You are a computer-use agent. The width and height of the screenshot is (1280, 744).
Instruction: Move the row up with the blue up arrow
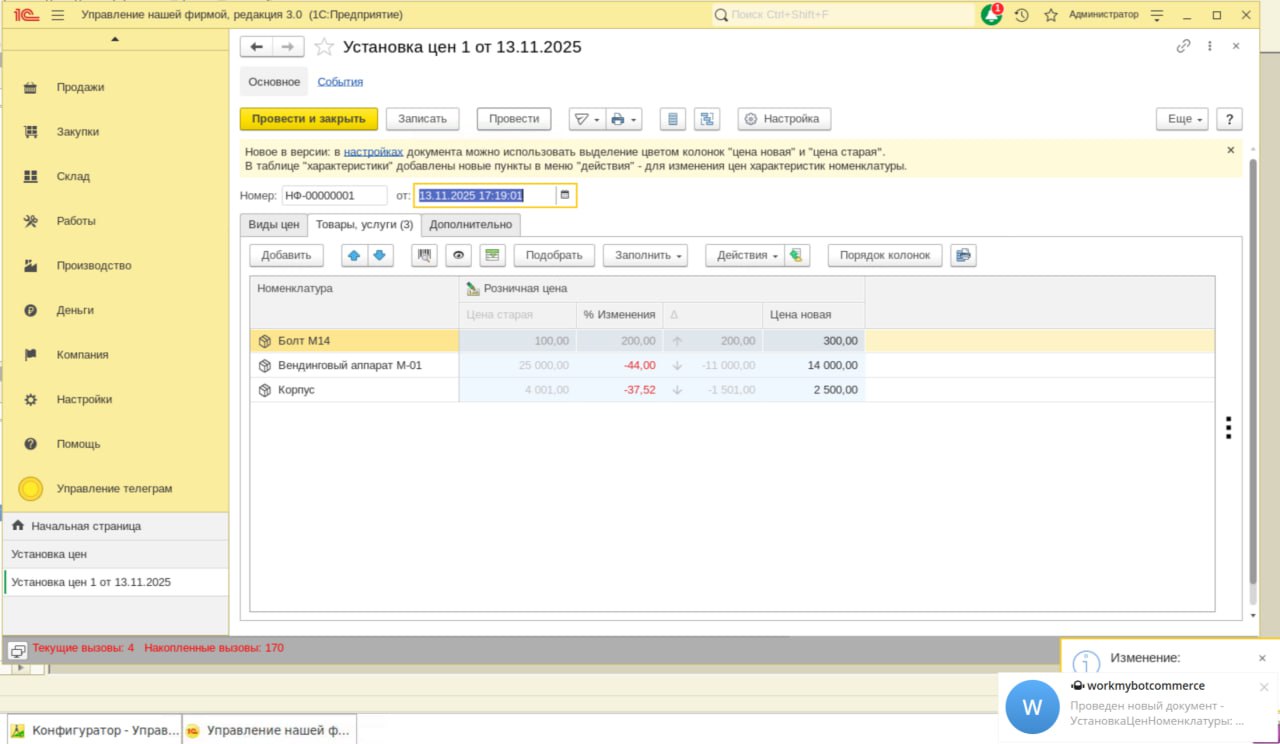click(354, 255)
